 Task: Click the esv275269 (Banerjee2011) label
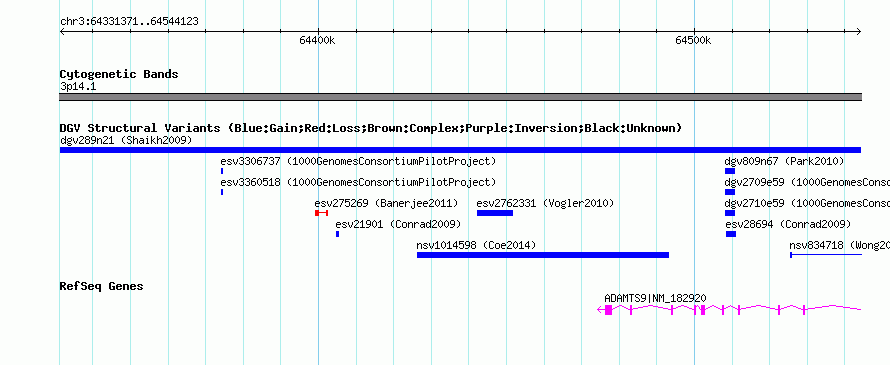(x=386, y=203)
